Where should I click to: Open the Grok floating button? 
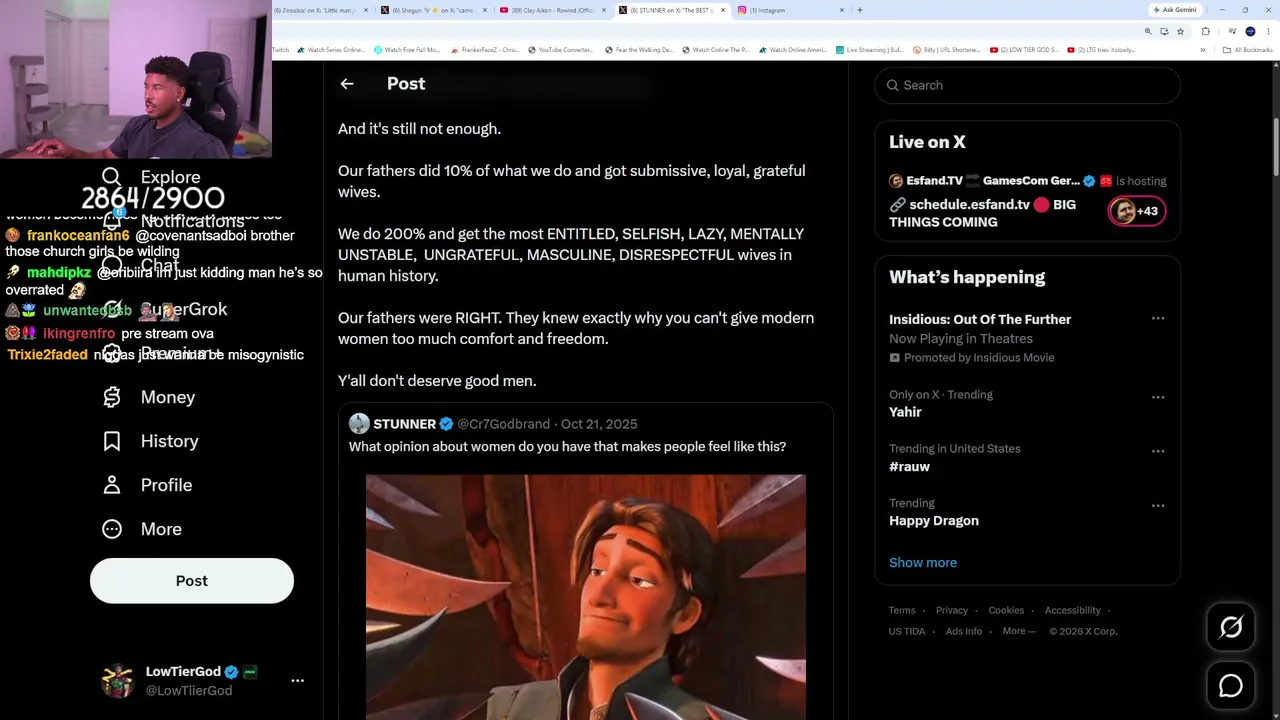pyautogui.click(x=1231, y=627)
